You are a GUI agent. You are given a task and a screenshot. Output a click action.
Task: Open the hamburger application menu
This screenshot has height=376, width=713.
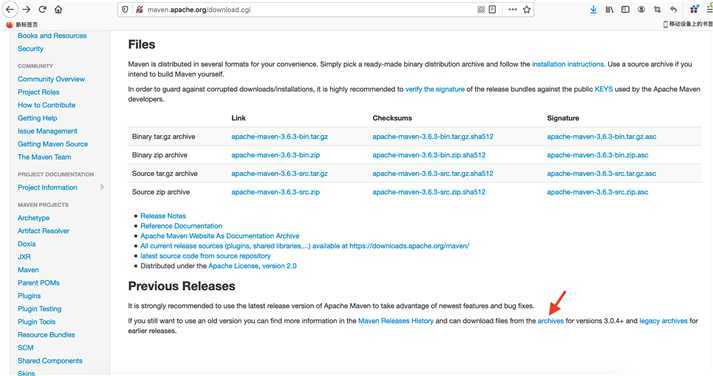pos(709,9)
